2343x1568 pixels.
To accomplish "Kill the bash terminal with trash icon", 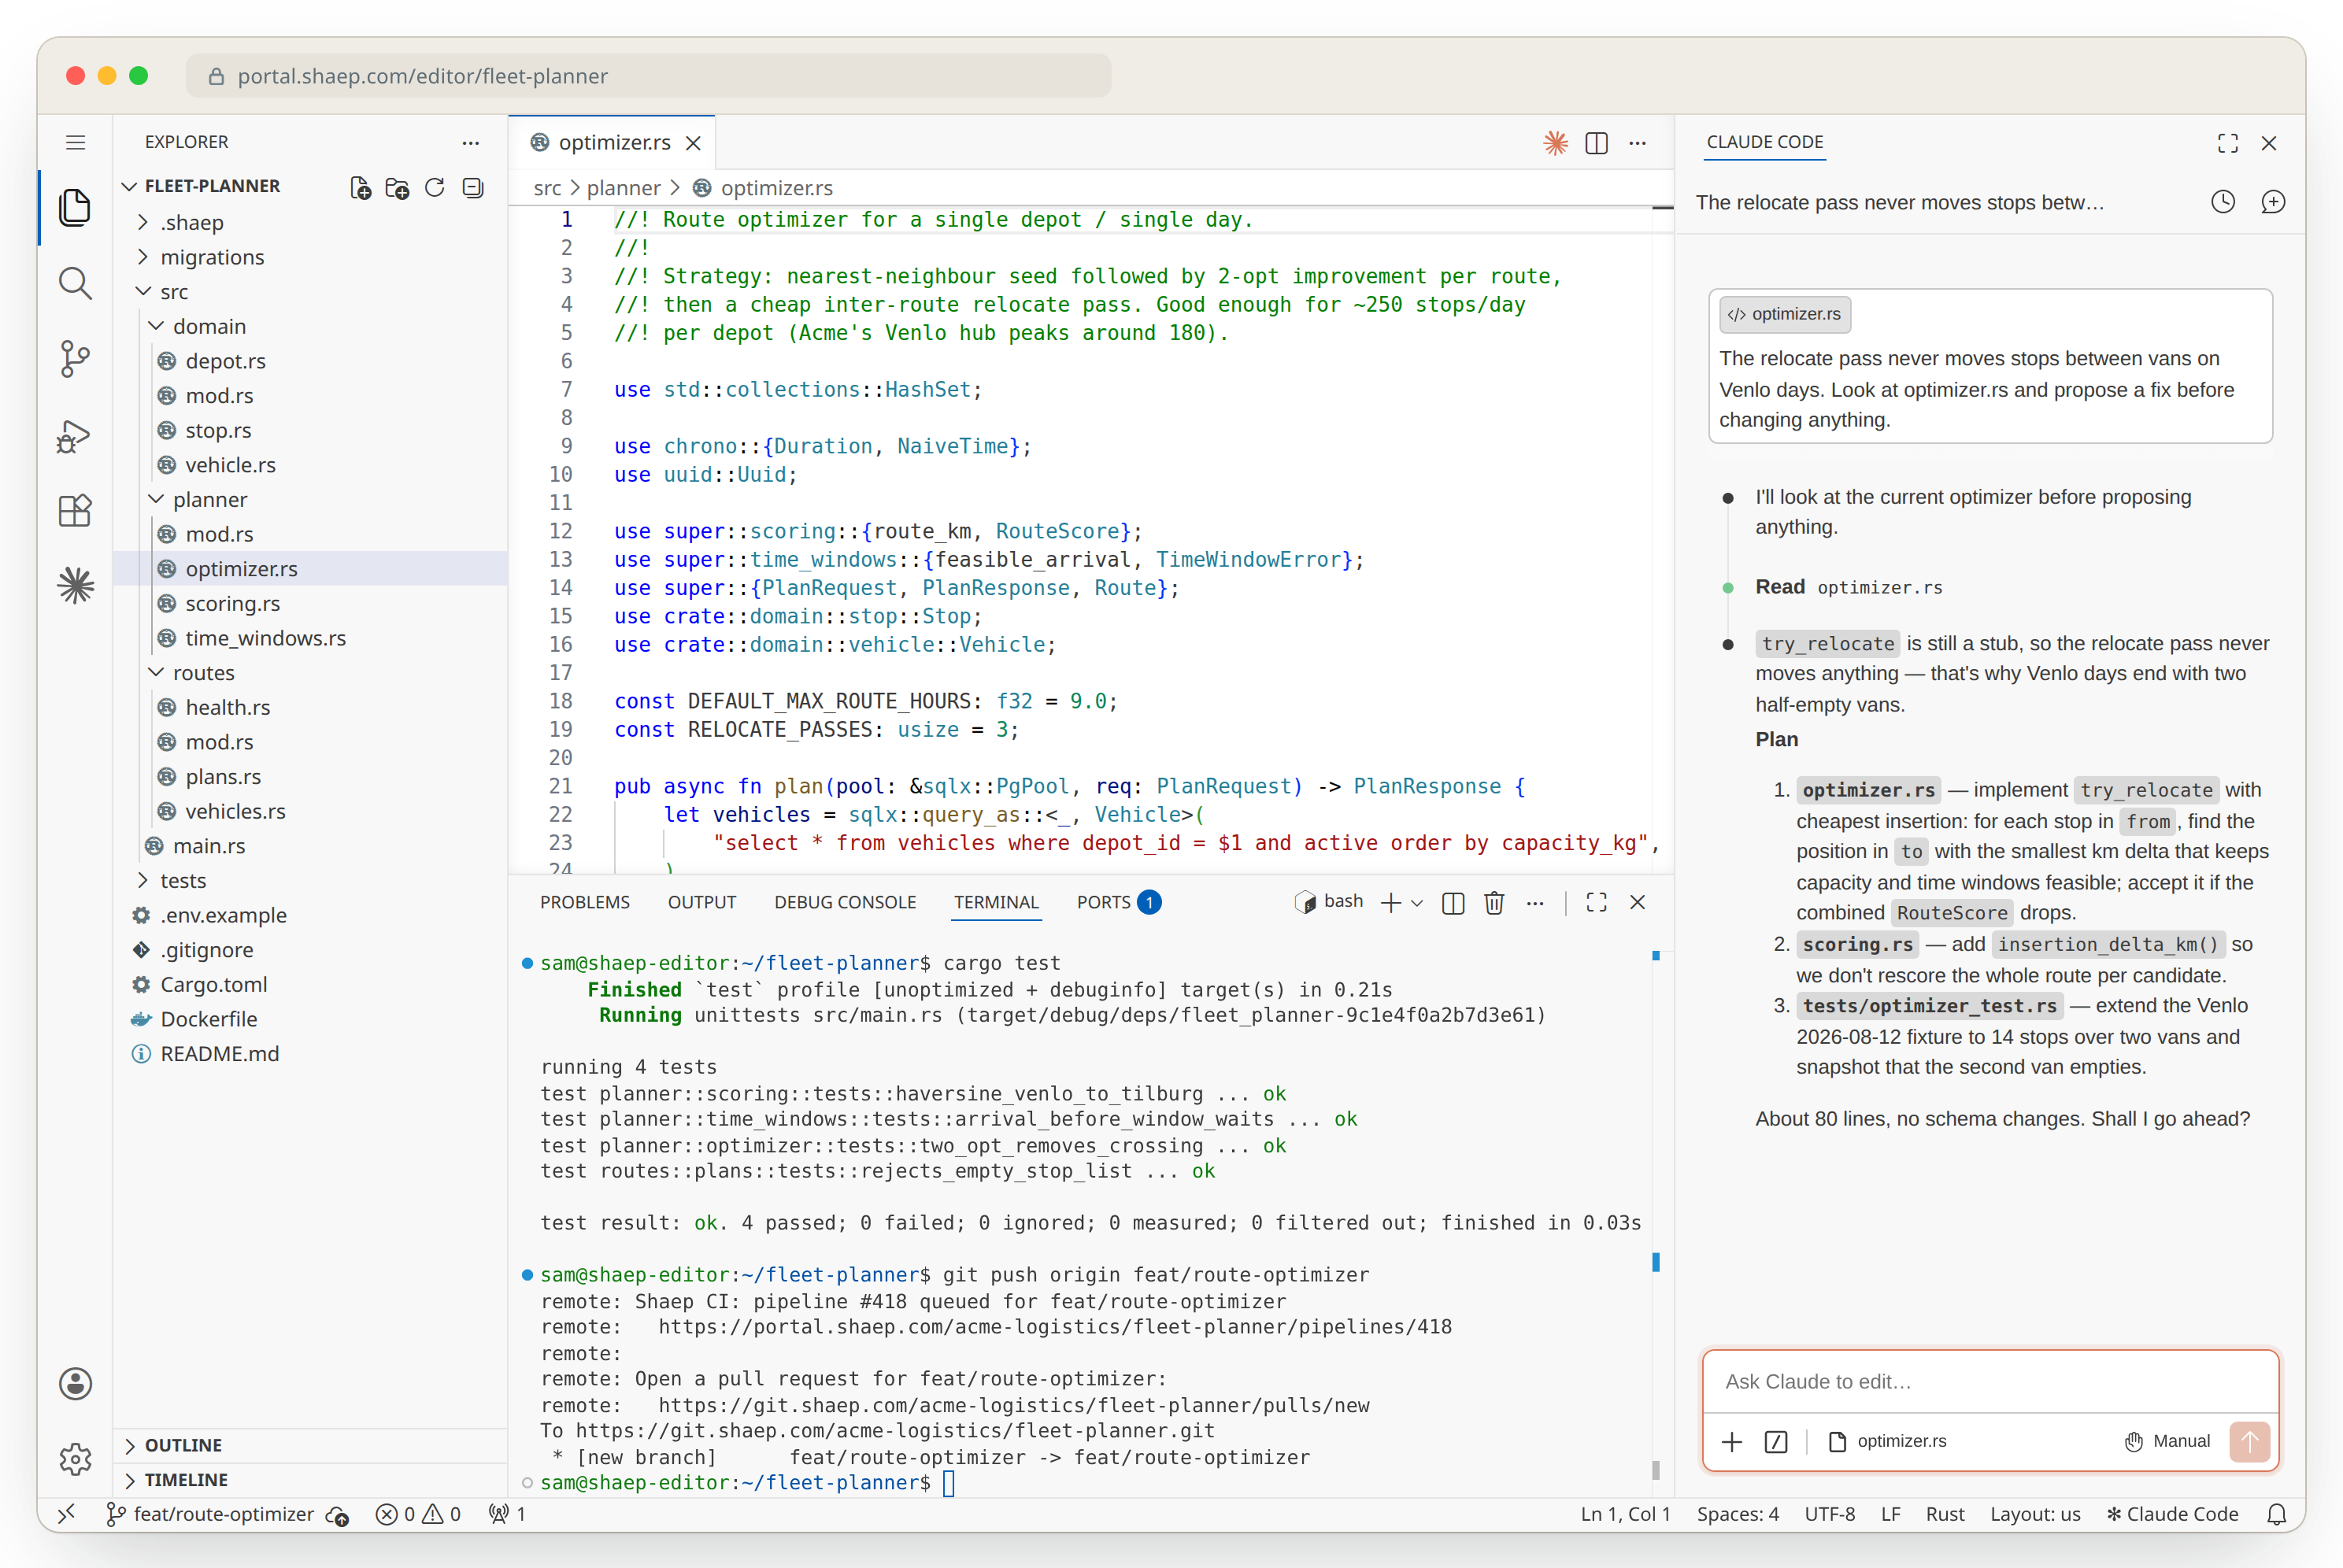I will coord(1494,902).
